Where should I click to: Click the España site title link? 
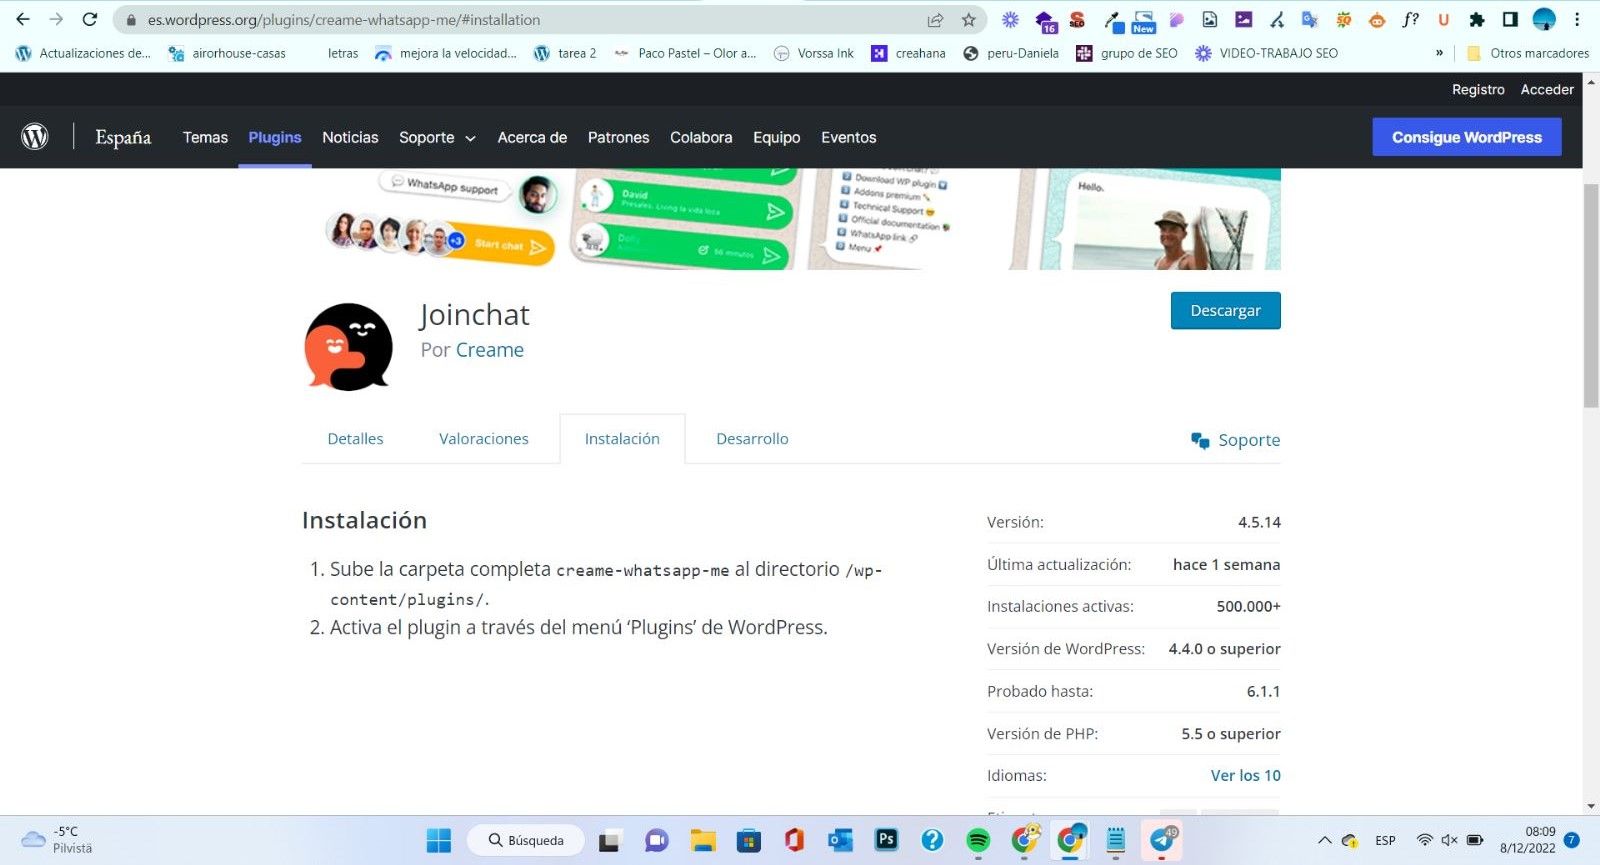click(x=123, y=137)
